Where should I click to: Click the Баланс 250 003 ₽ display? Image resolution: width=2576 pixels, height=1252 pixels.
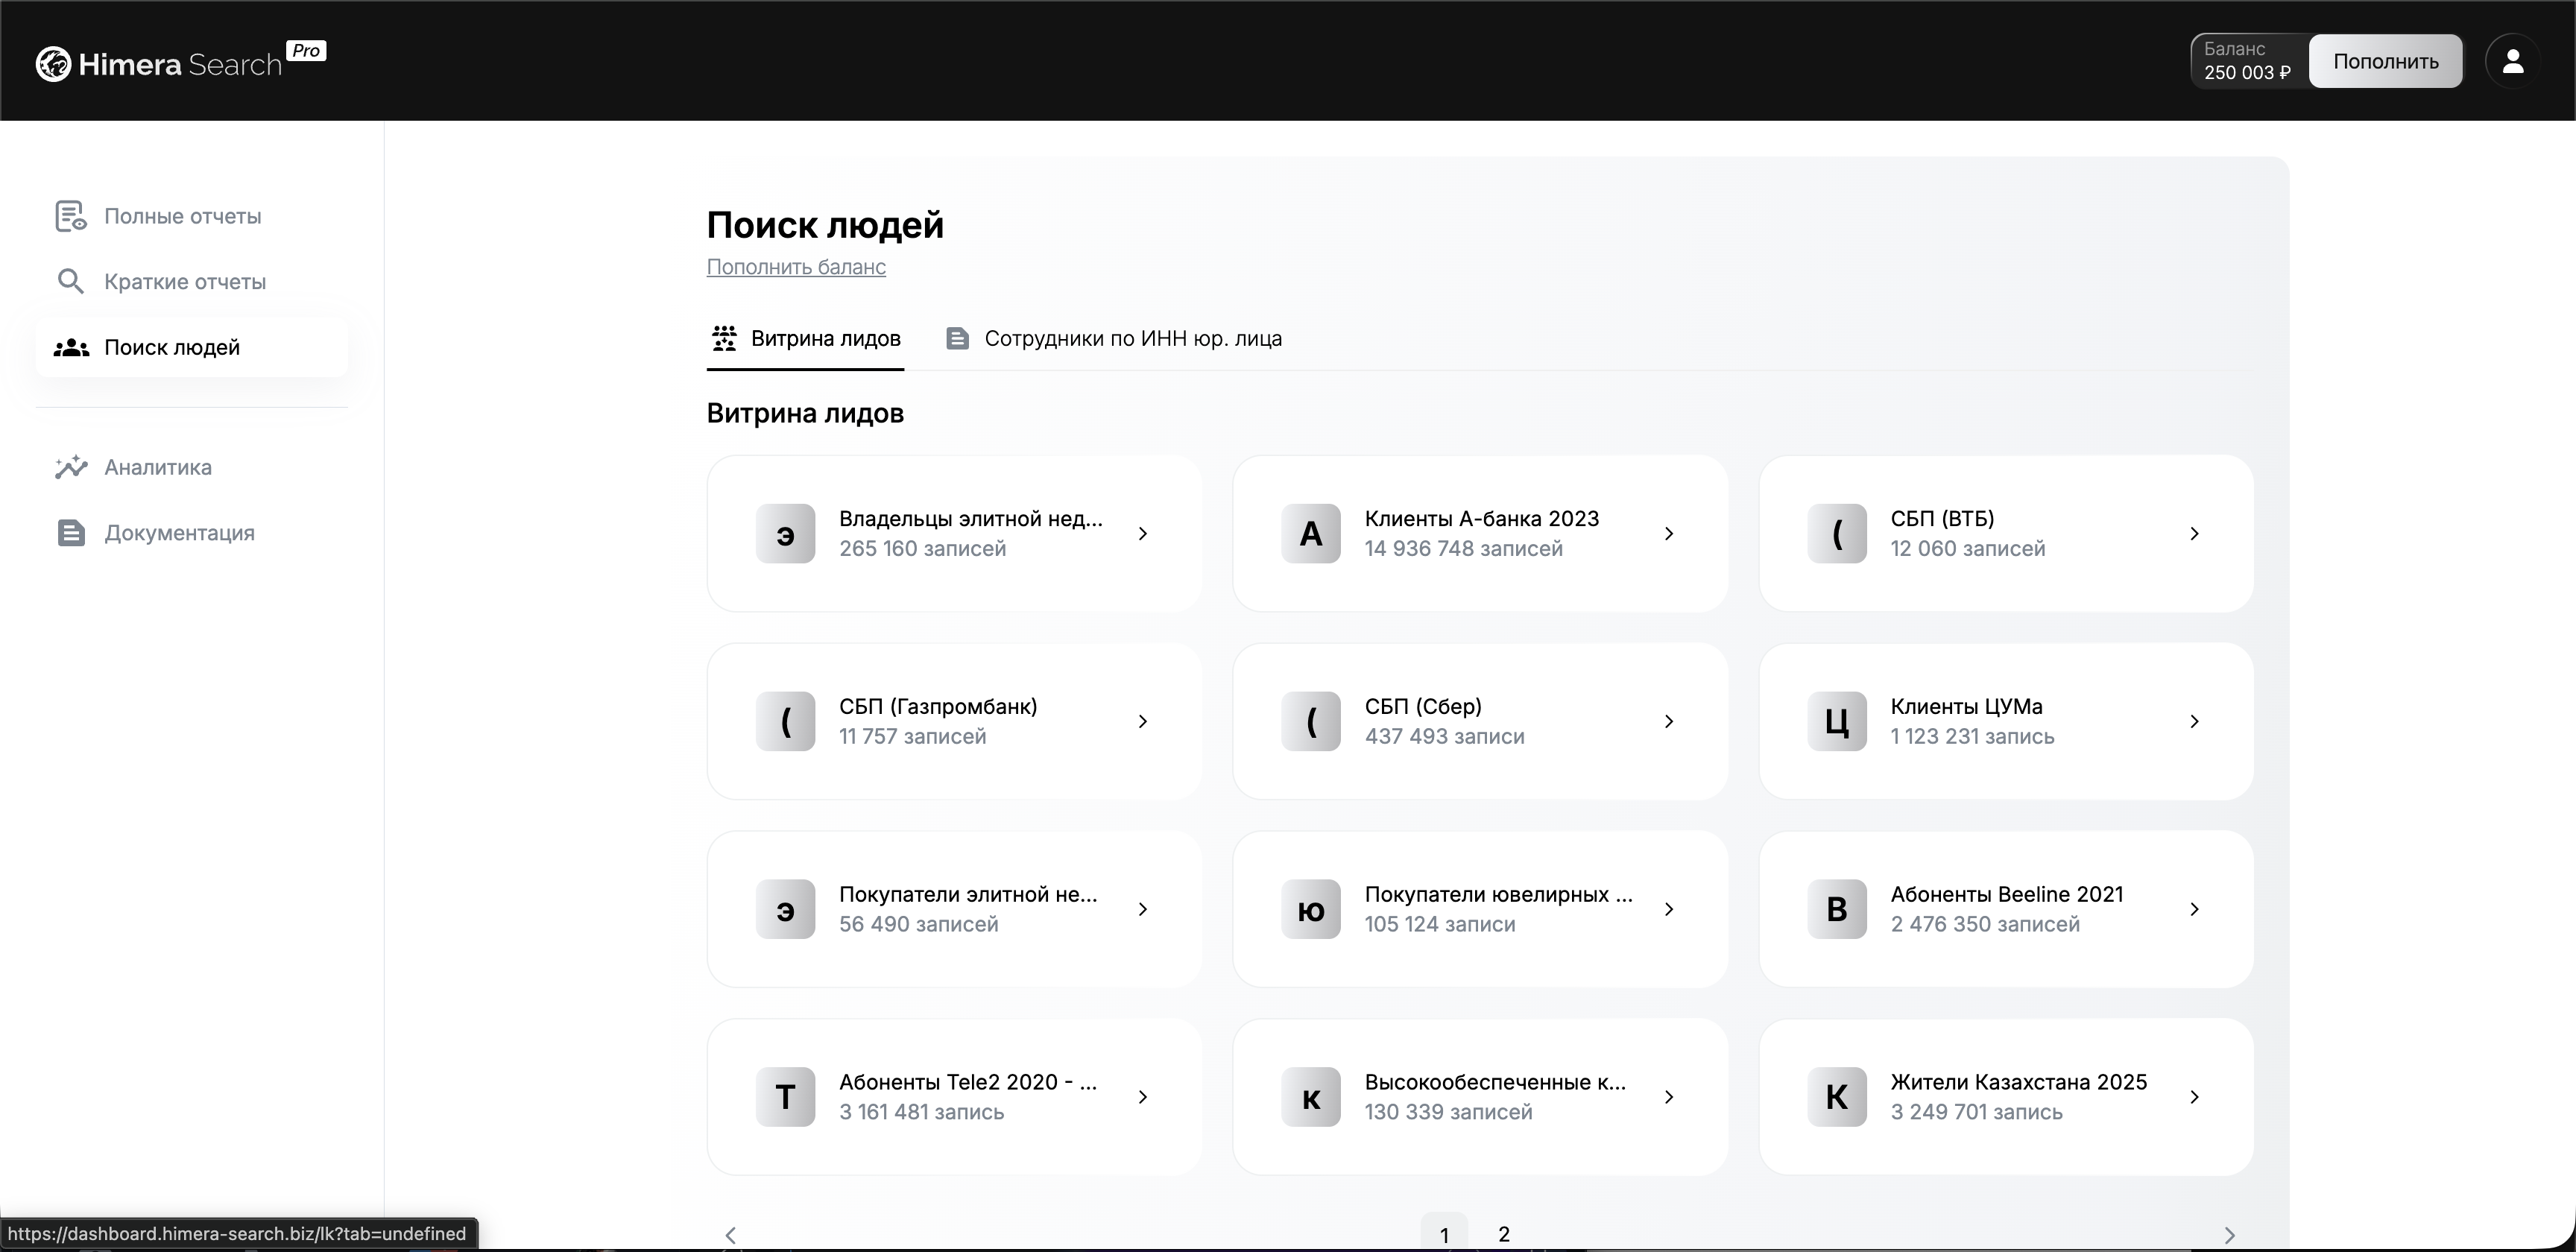2248,61
